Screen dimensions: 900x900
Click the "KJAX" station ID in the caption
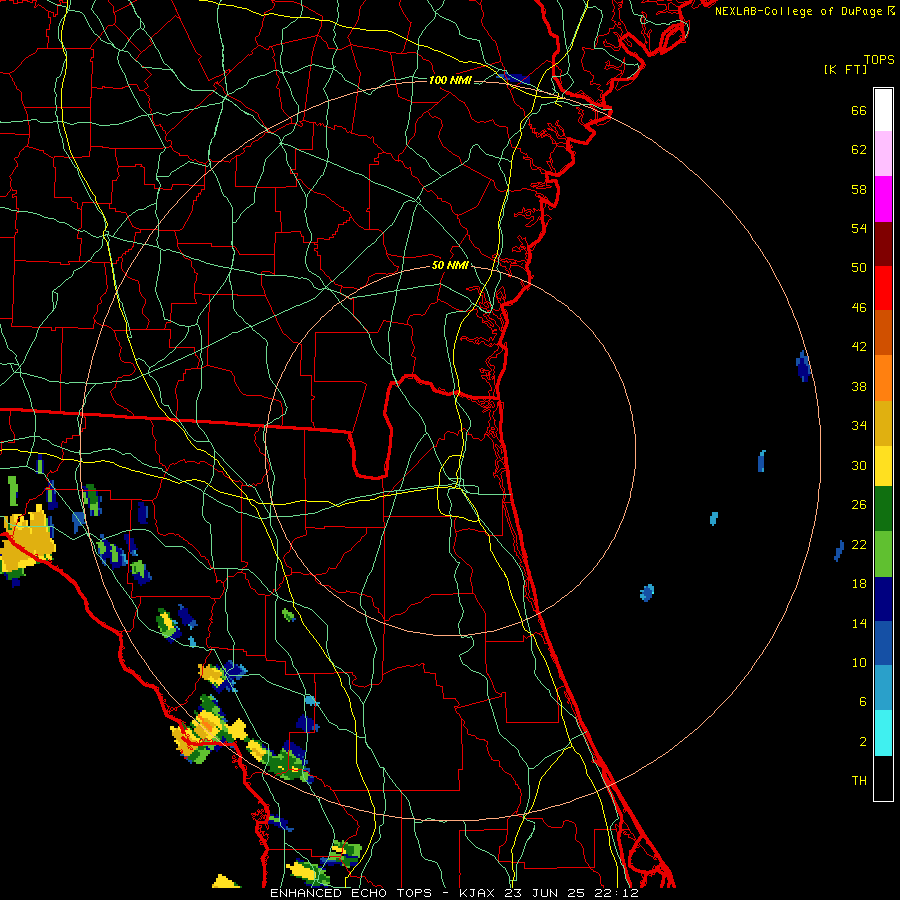point(479,893)
